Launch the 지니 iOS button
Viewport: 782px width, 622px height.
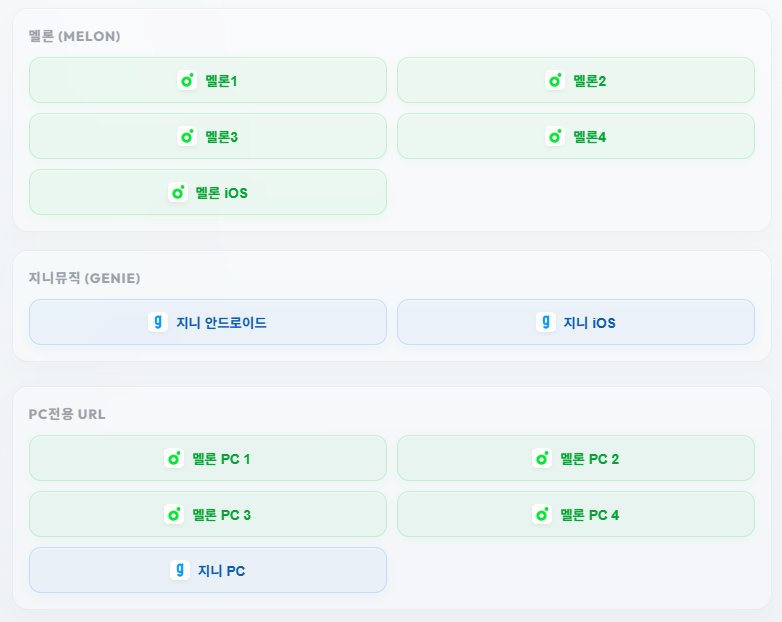[576, 322]
